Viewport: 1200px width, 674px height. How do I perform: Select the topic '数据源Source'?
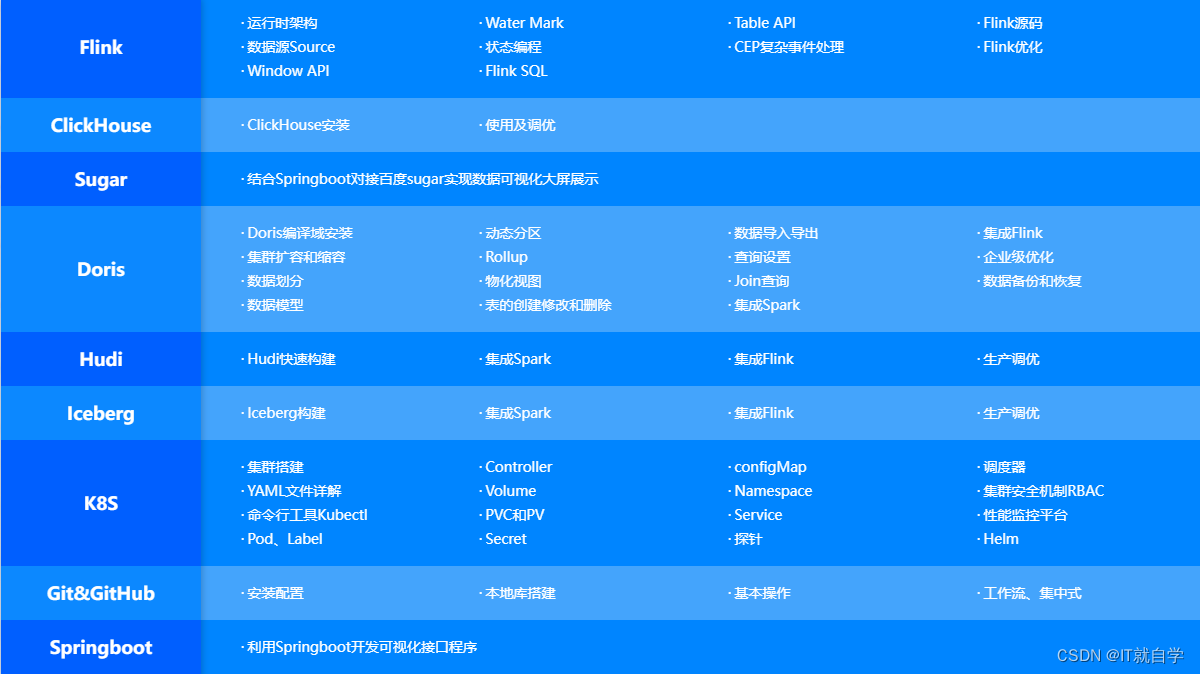tap(291, 47)
